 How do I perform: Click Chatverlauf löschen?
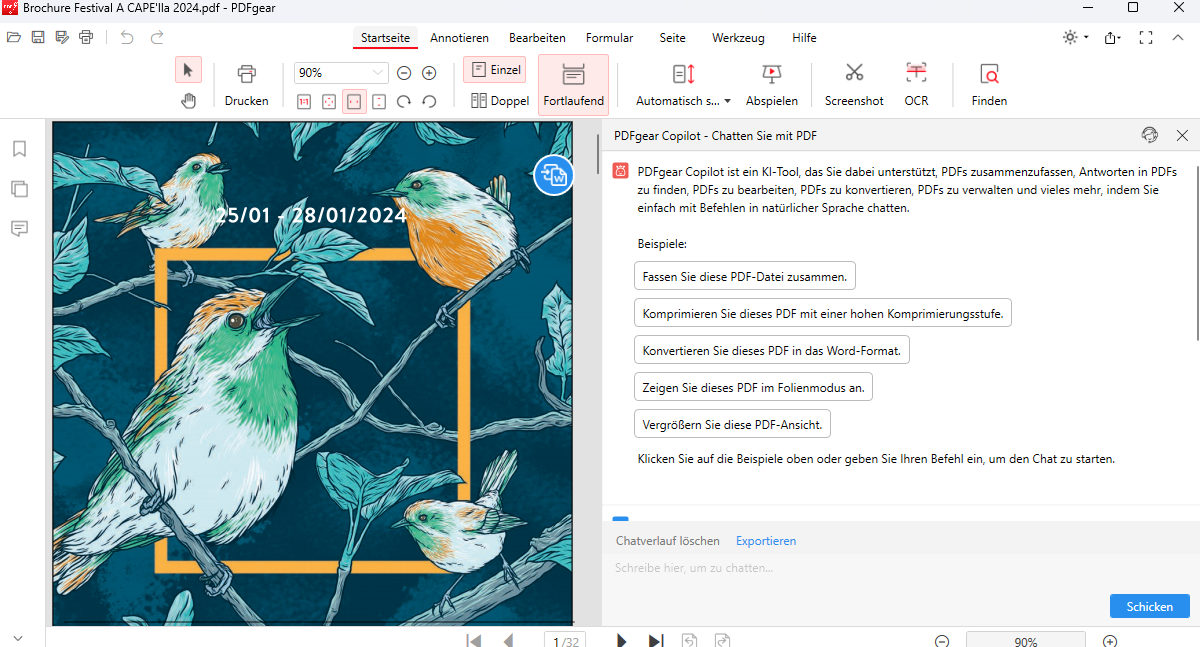click(667, 541)
